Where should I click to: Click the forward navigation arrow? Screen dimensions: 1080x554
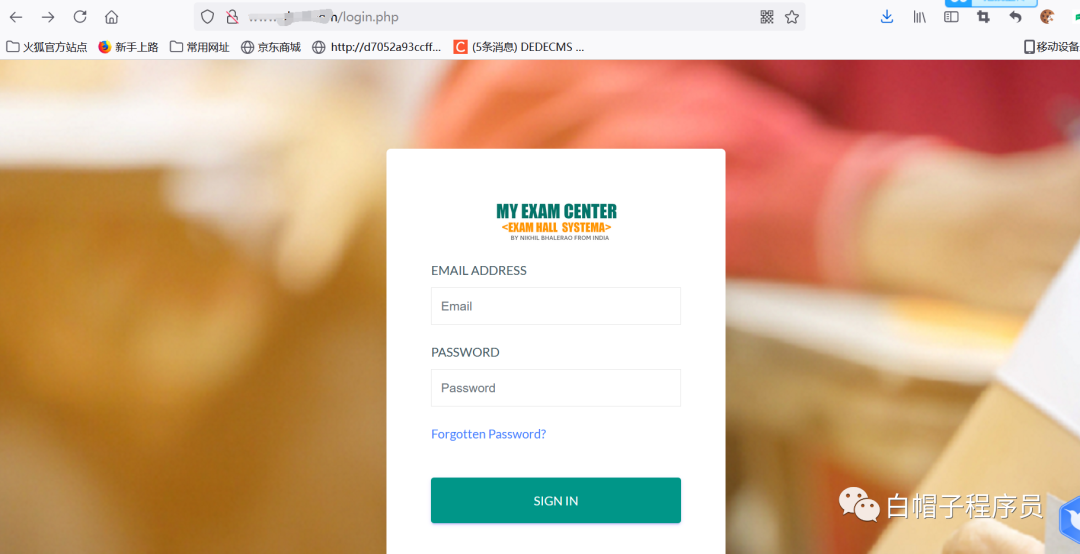coord(48,17)
